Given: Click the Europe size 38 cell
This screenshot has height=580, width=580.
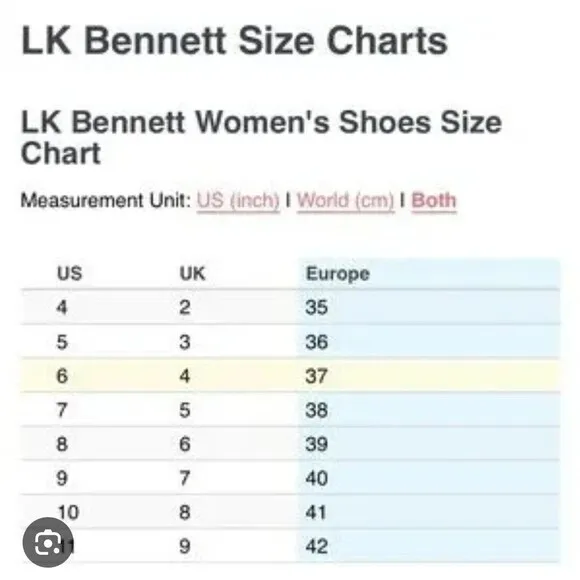Looking at the screenshot, I should click(x=317, y=410).
